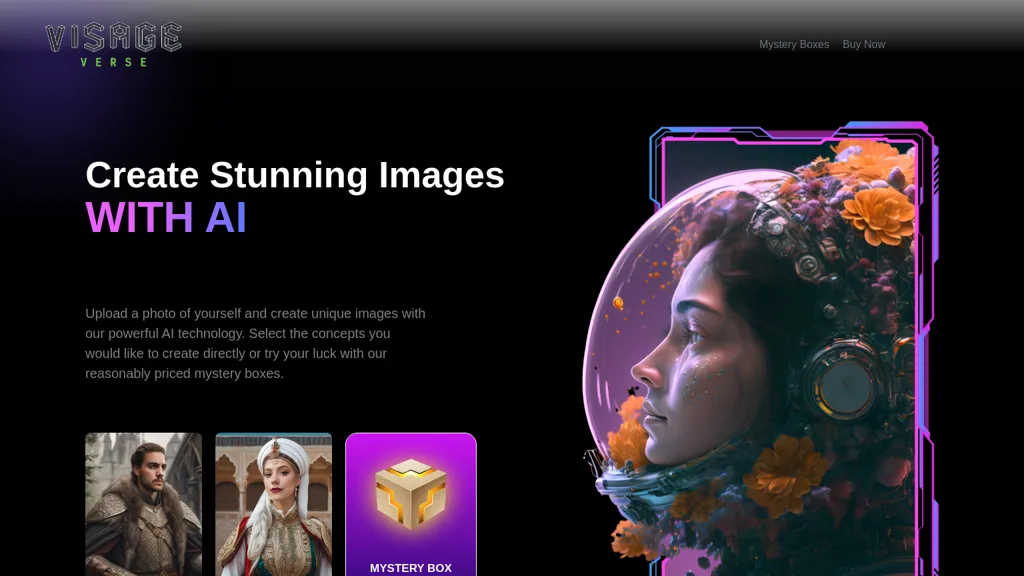Image resolution: width=1024 pixels, height=576 pixels.
Task: Click the 'WITH AI' gradient heading
Action: pos(166,217)
